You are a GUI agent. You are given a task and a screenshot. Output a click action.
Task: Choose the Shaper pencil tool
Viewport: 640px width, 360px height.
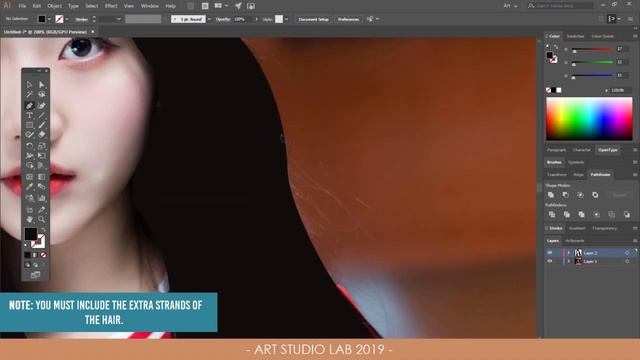coord(29,135)
